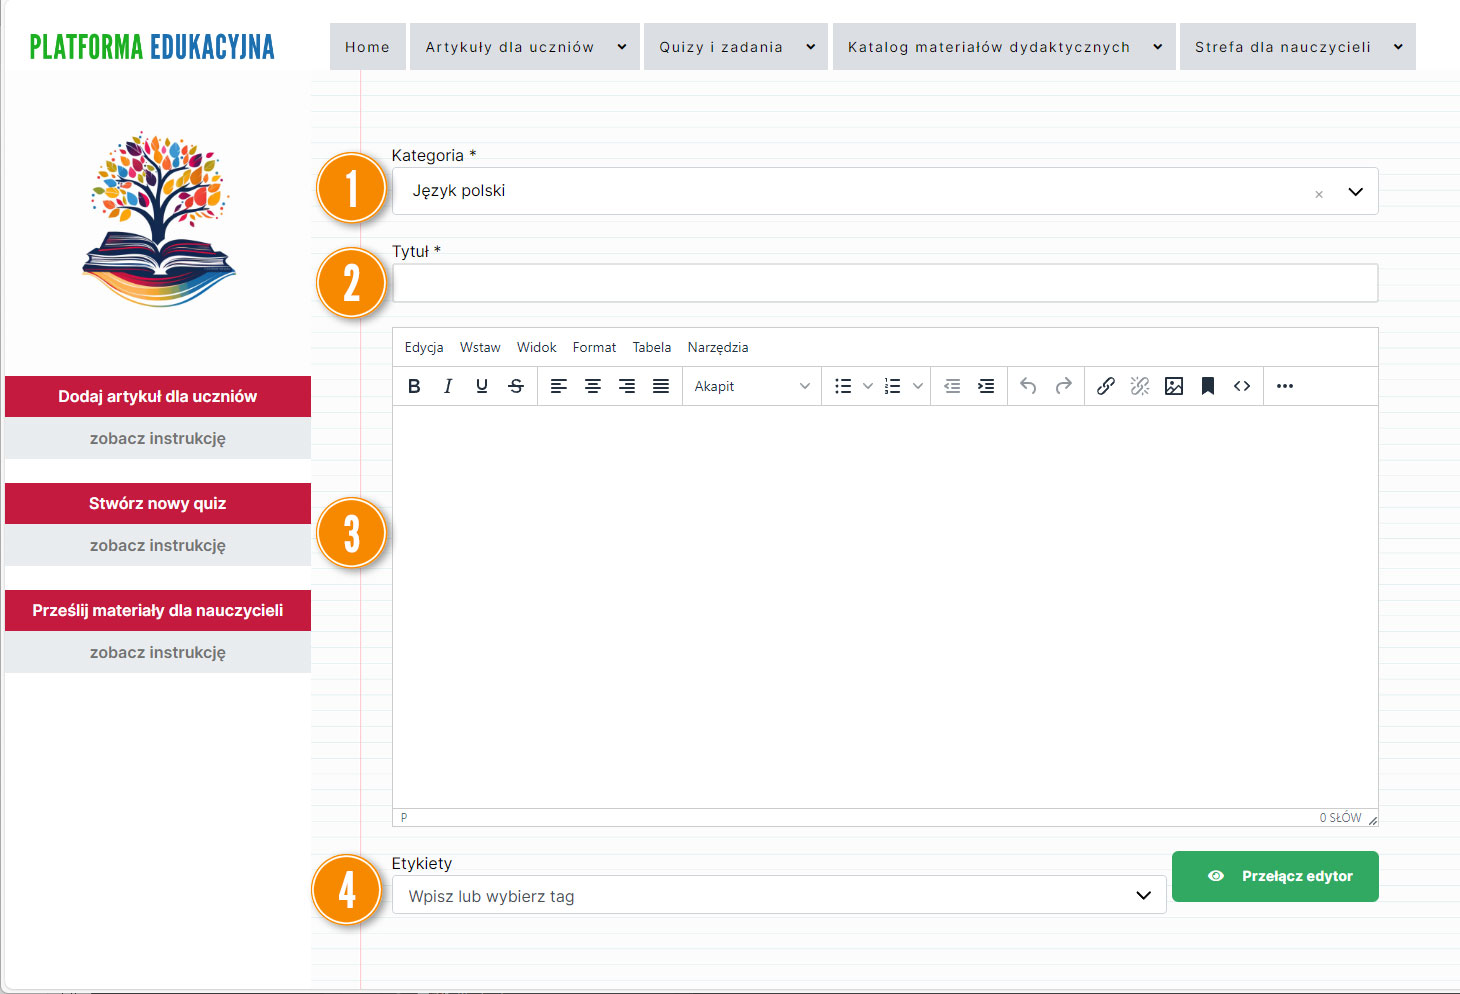Remove link with unlink icon
Screen dimensions: 1460x994
point(1140,386)
